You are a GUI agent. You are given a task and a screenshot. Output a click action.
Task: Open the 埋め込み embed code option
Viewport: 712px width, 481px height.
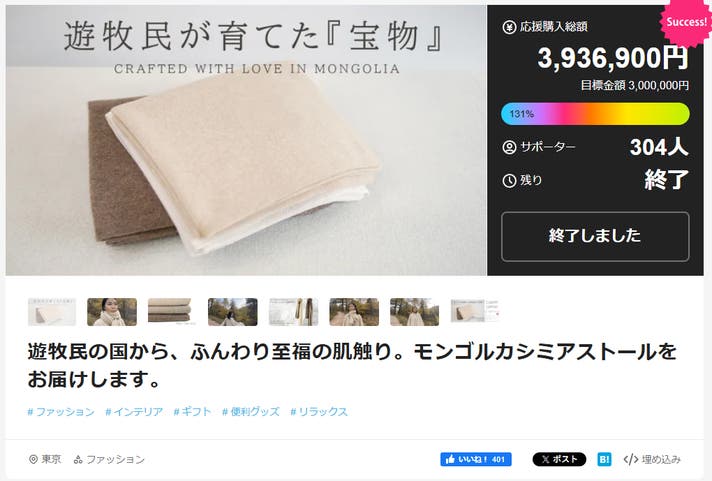tap(653, 460)
